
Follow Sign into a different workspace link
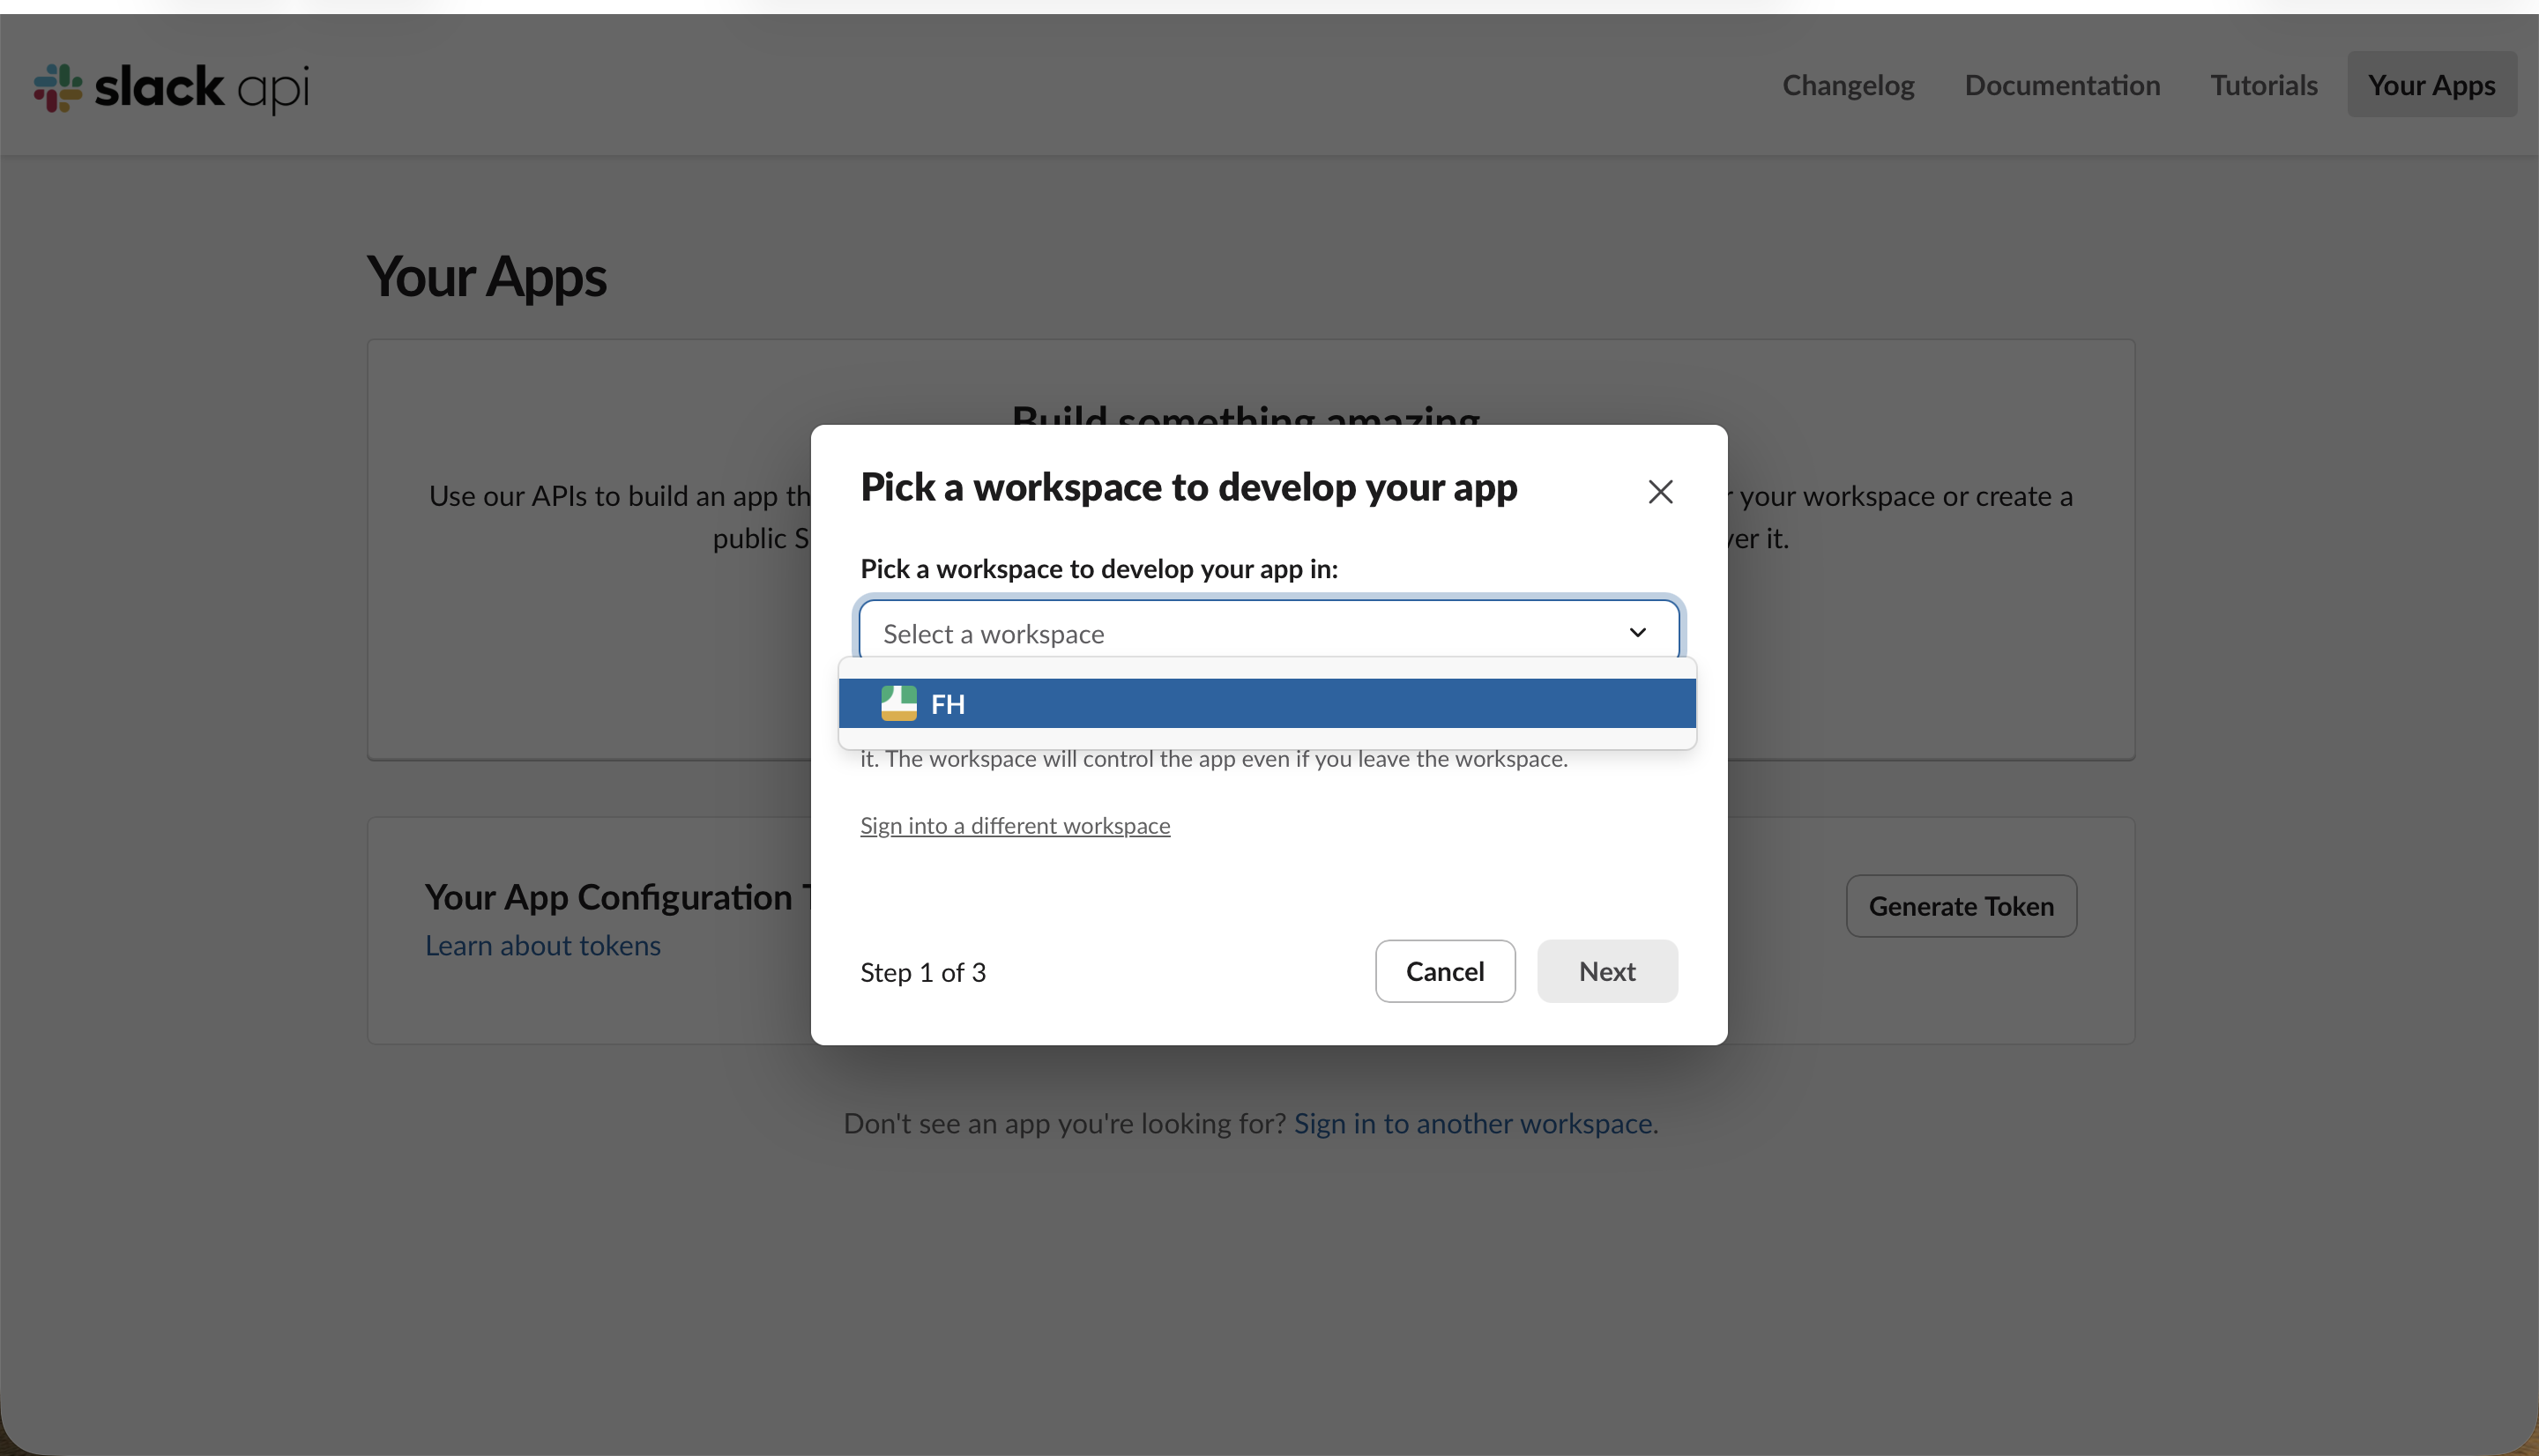1015,825
